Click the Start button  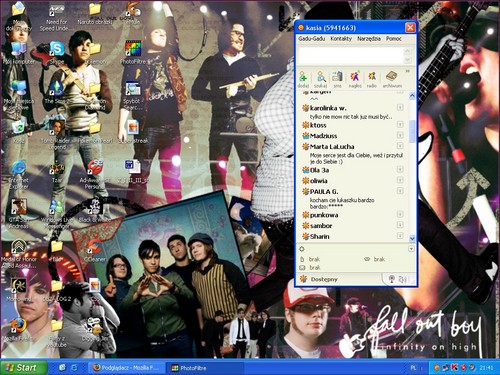pos(22,368)
